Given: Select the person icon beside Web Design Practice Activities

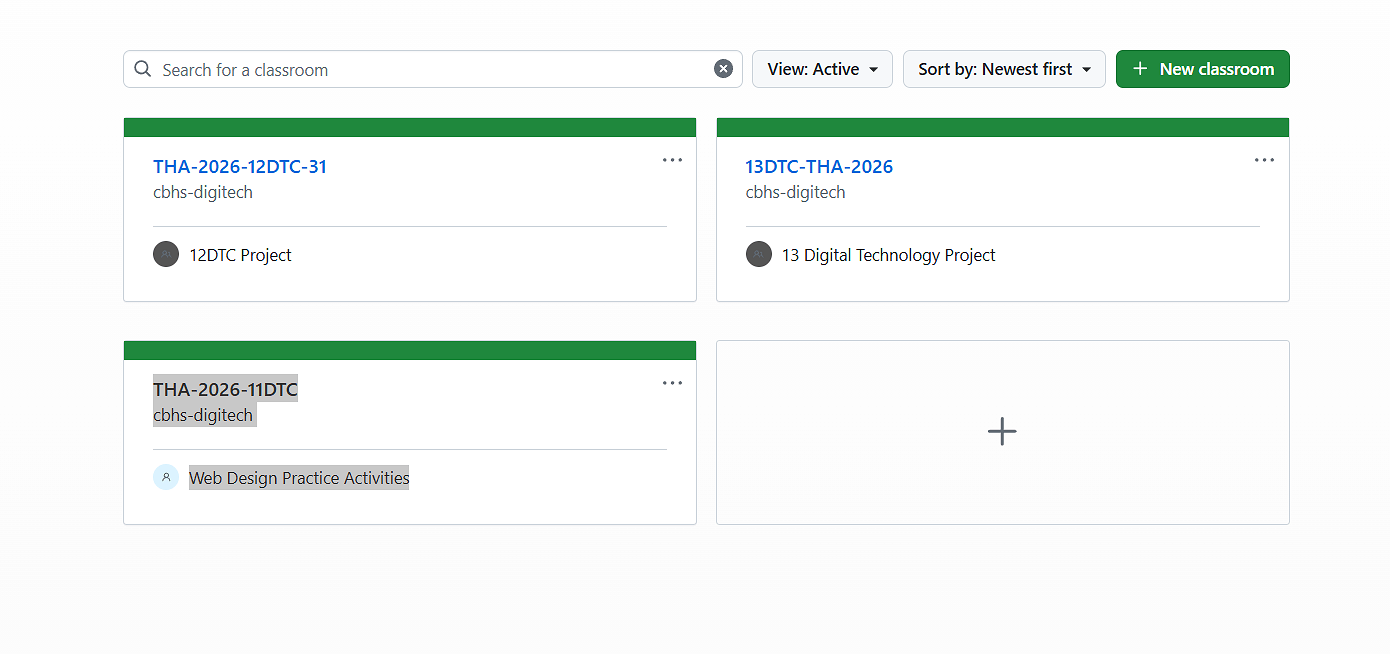Looking at the screenshot, I should coord(166,477).
